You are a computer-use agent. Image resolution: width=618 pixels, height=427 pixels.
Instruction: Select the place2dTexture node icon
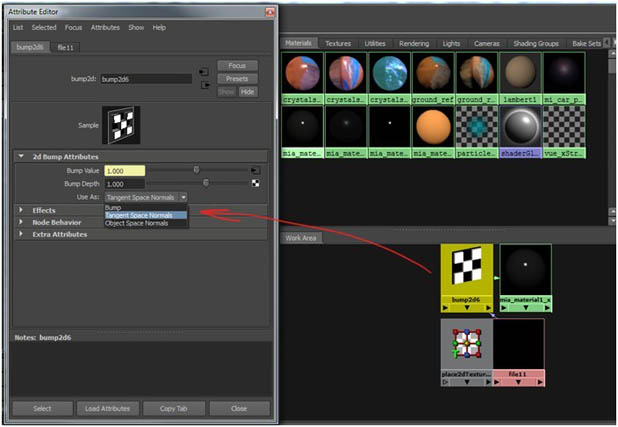point(467,344)
